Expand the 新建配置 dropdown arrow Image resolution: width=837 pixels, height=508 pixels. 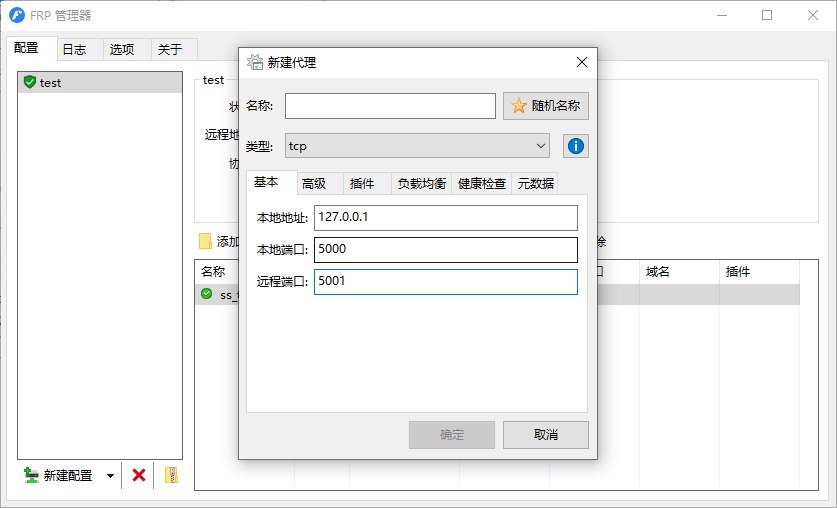coord(110,476)
